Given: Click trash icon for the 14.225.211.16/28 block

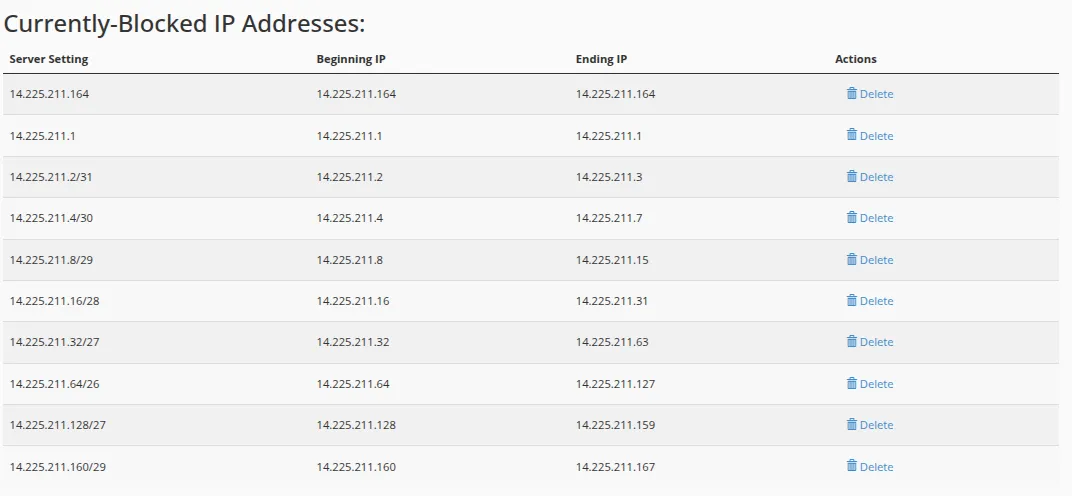Looking at the screenshot, I should pos(852,300).
